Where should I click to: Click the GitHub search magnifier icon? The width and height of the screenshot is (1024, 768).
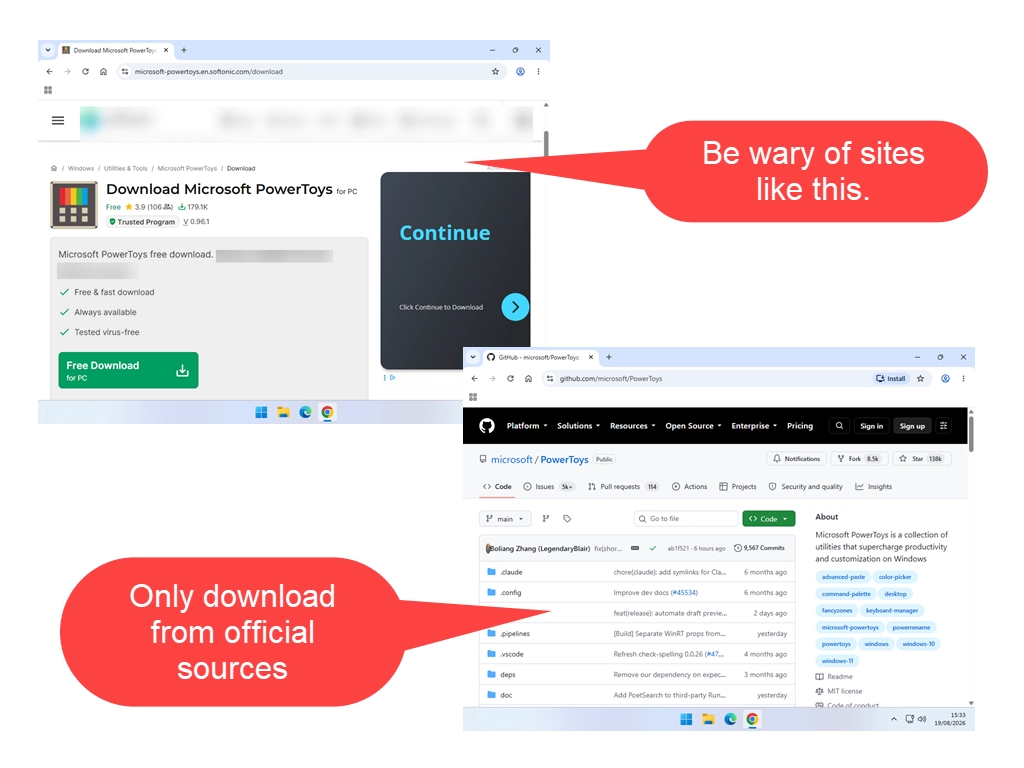click(839, 426)
